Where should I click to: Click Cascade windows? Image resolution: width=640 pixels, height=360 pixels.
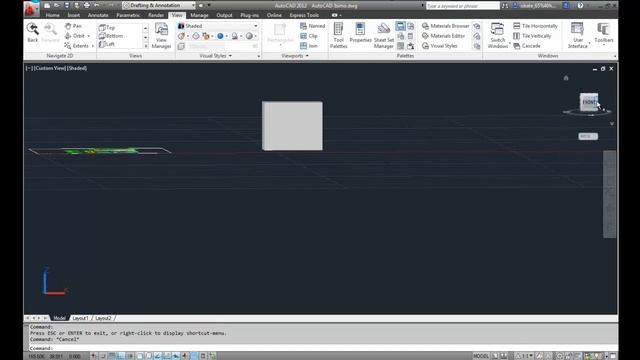click(x=527, y=46)
